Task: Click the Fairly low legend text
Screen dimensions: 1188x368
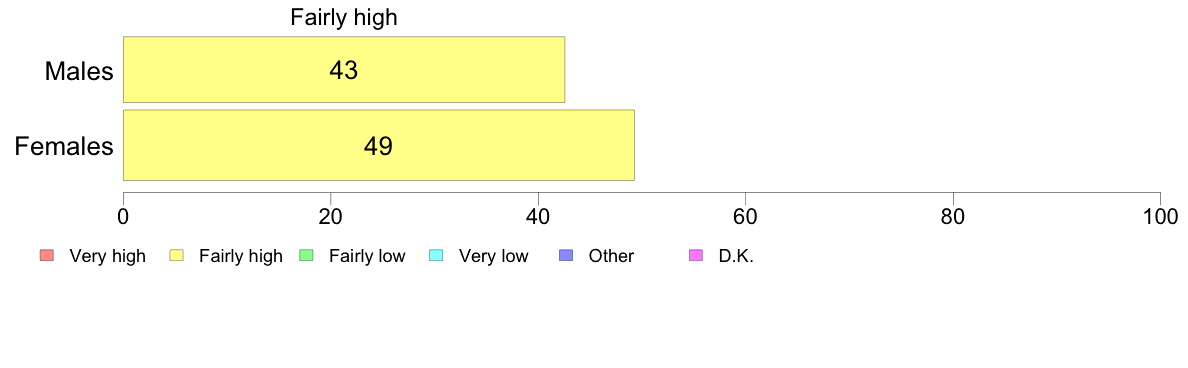Action: click(x=367, y=257)
